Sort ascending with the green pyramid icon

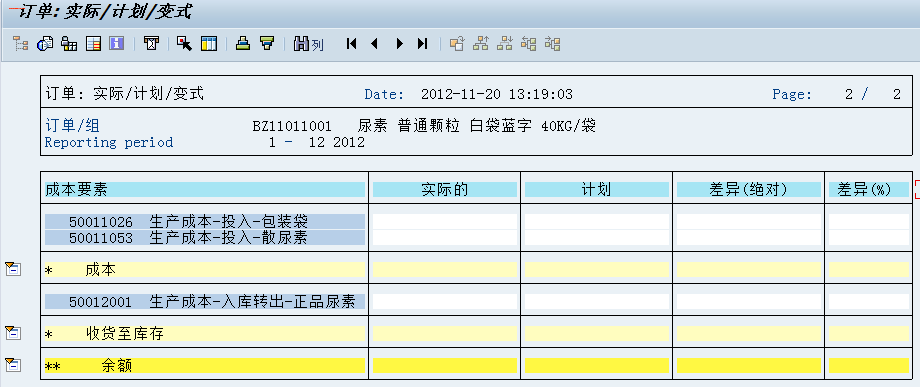243,44
